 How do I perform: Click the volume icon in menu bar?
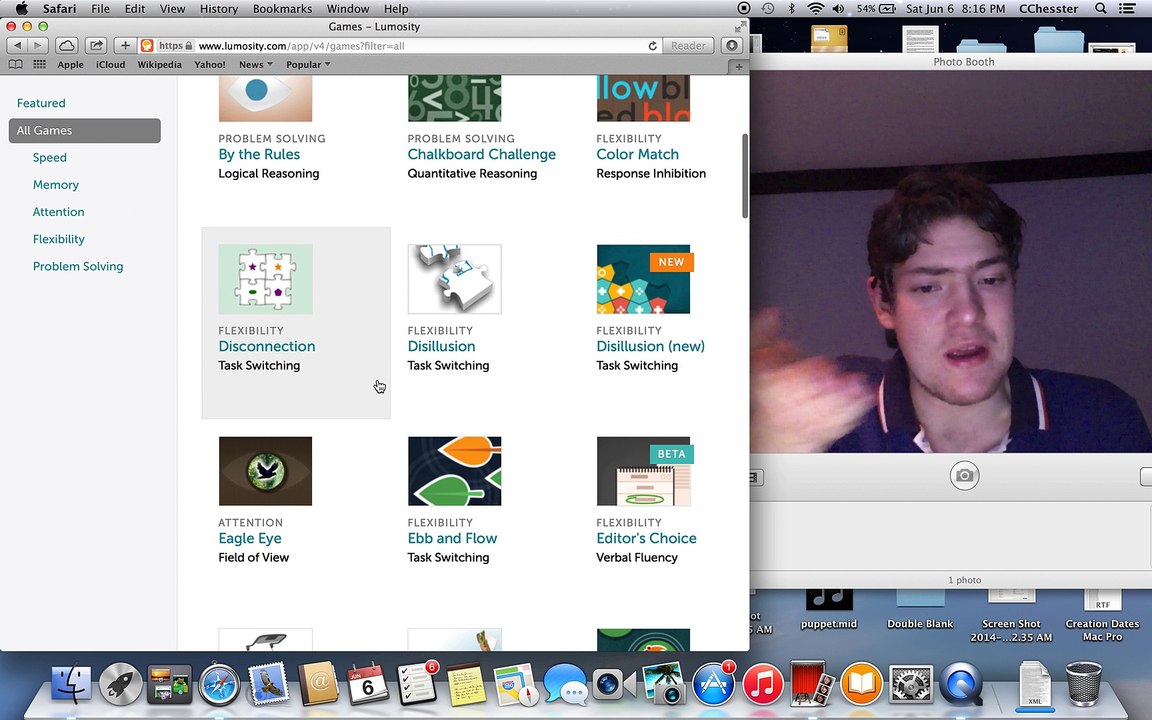point(838,9)
